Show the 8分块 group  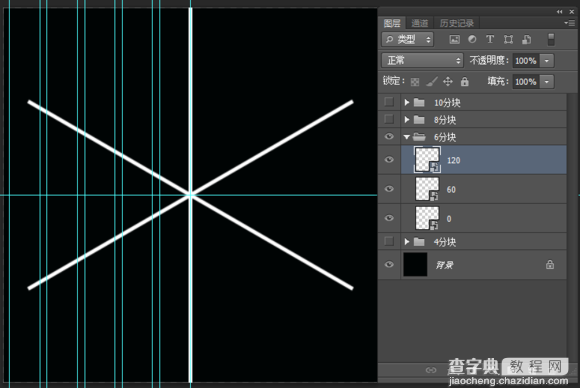point(389,119)
